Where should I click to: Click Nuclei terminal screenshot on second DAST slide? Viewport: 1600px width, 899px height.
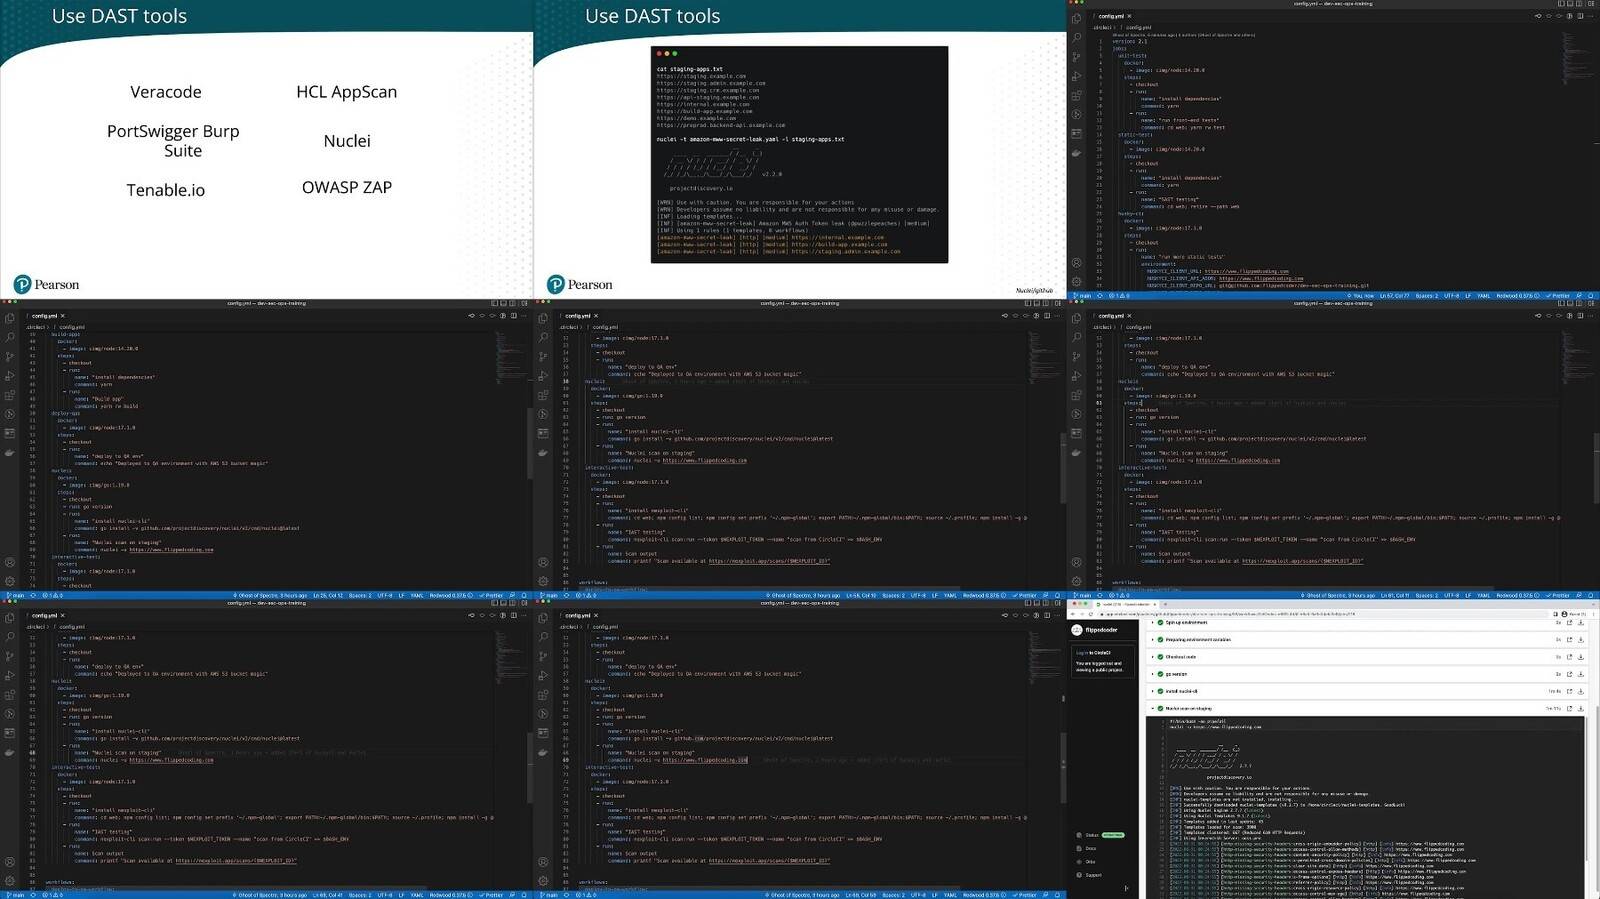[x=799, y=155]
